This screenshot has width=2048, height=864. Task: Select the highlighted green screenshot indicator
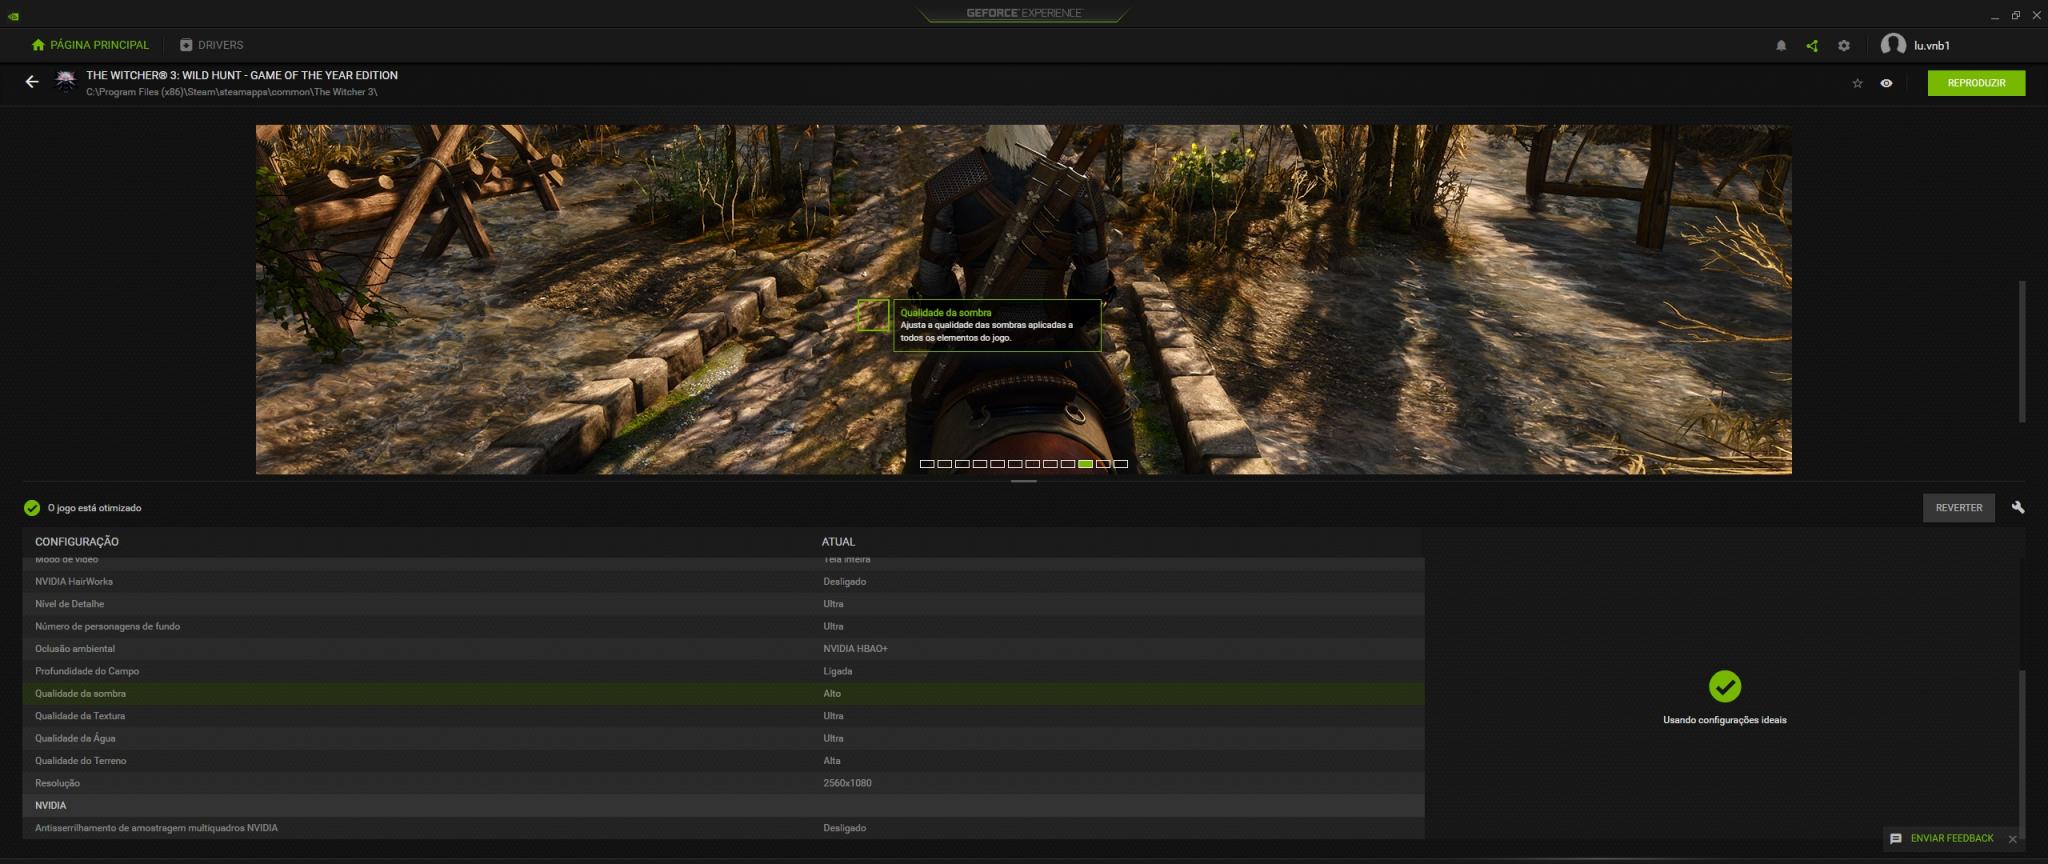pos(1085,464)
